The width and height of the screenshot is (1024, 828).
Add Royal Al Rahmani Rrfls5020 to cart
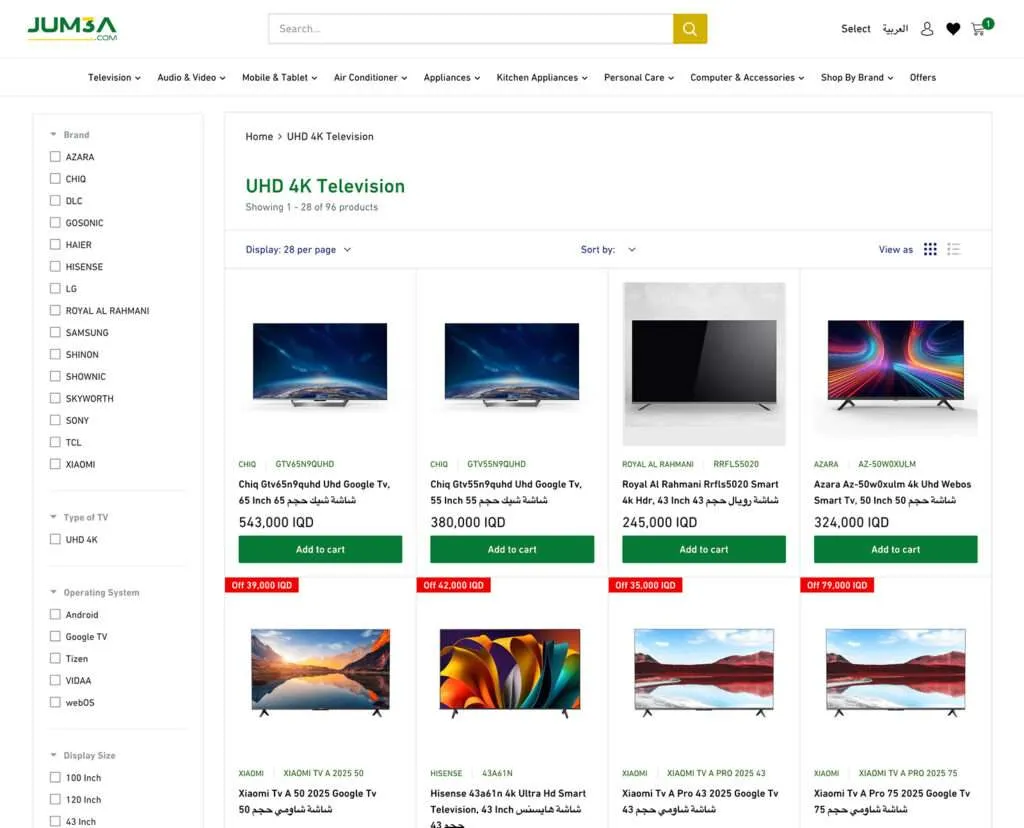coord(703,549)
